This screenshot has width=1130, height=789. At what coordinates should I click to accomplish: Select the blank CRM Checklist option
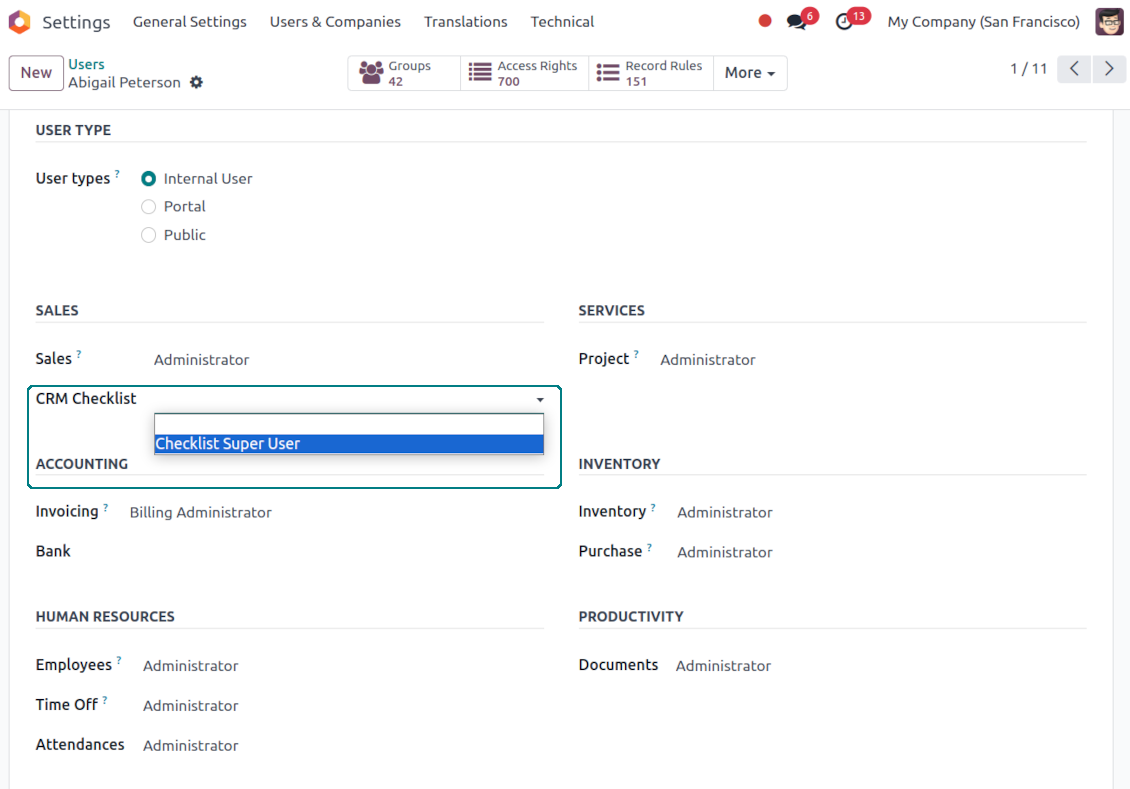coord(348,424)
